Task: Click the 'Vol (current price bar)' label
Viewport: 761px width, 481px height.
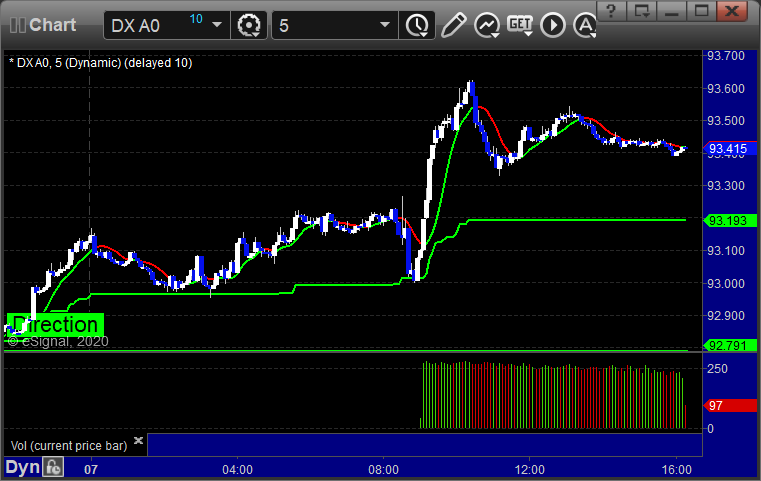Action: [69, 446]
